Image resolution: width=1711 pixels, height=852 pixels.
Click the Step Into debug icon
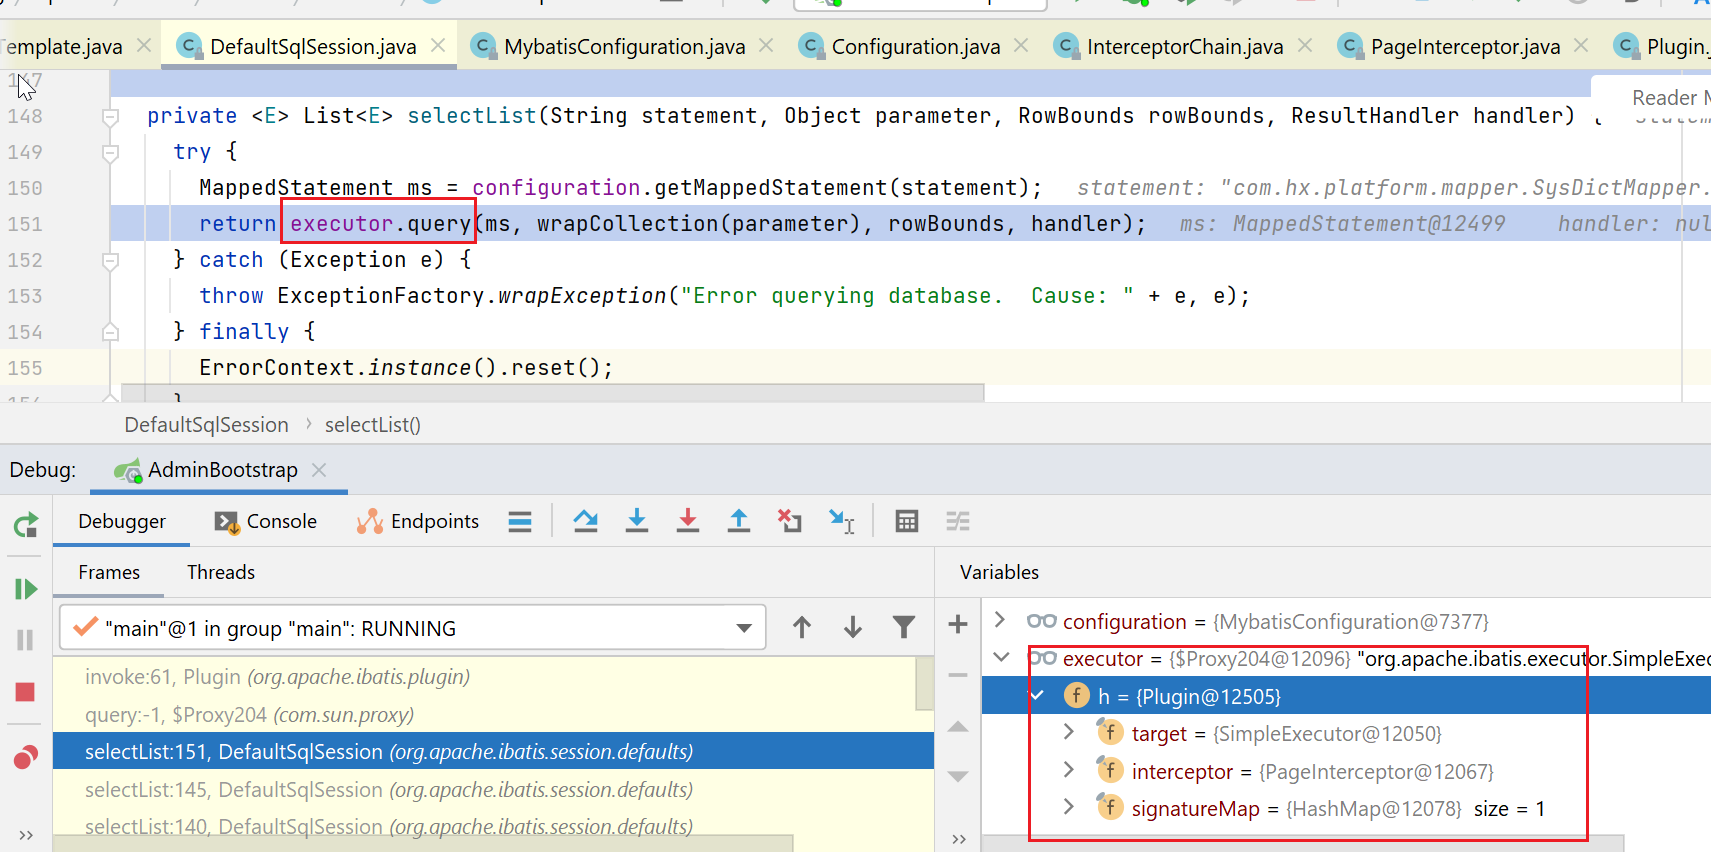click(637, 521)
